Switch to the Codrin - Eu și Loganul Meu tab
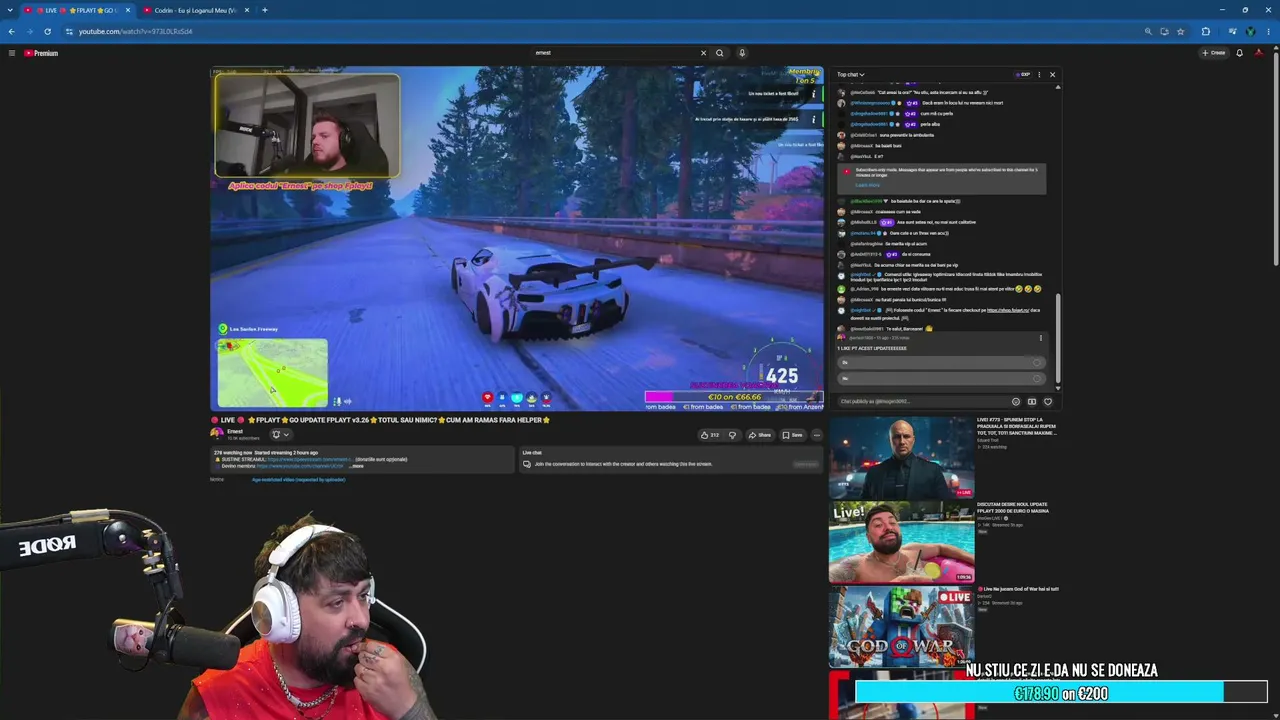 [x=195, y=10]
